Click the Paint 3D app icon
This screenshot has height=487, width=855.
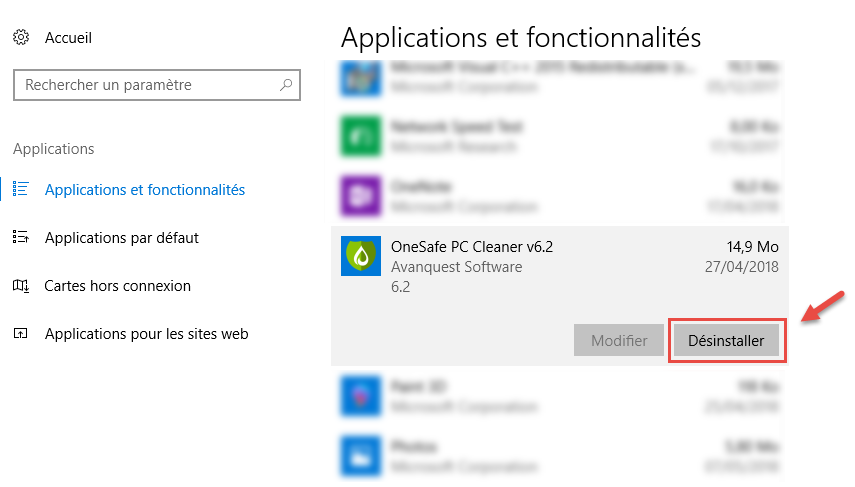tap(360, 395)
